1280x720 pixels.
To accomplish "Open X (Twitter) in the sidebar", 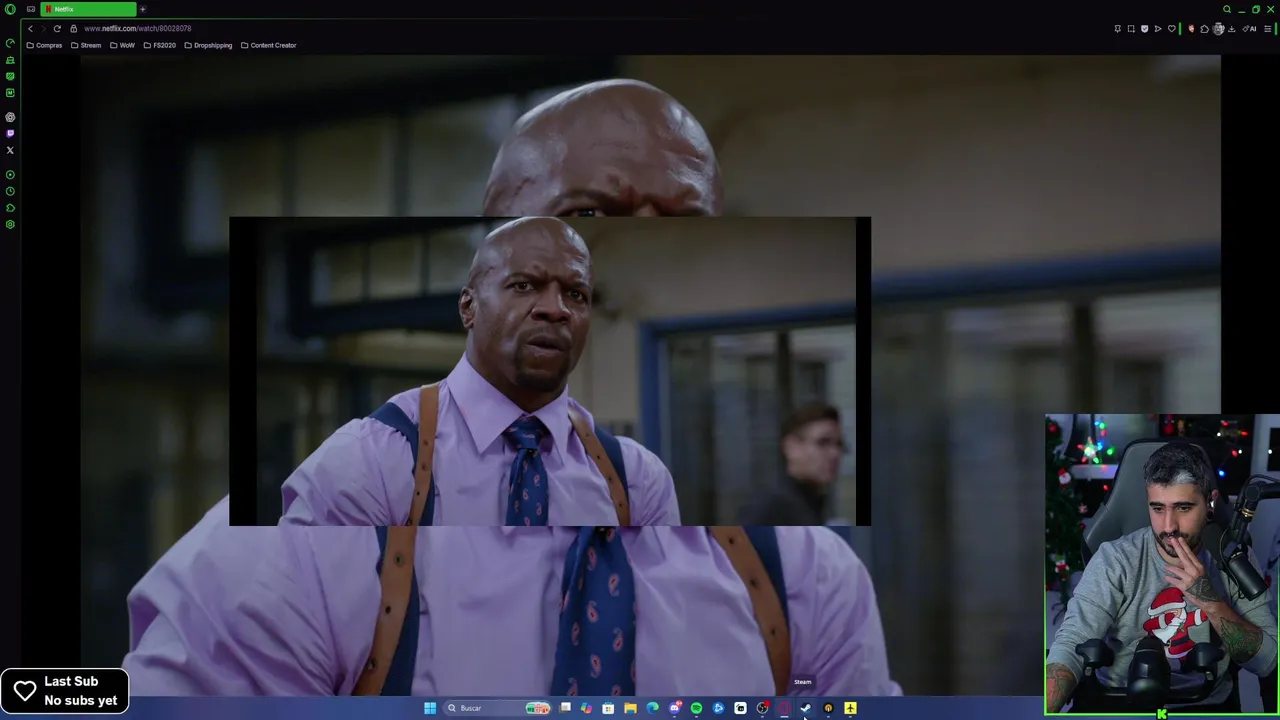I will point(10,150).
